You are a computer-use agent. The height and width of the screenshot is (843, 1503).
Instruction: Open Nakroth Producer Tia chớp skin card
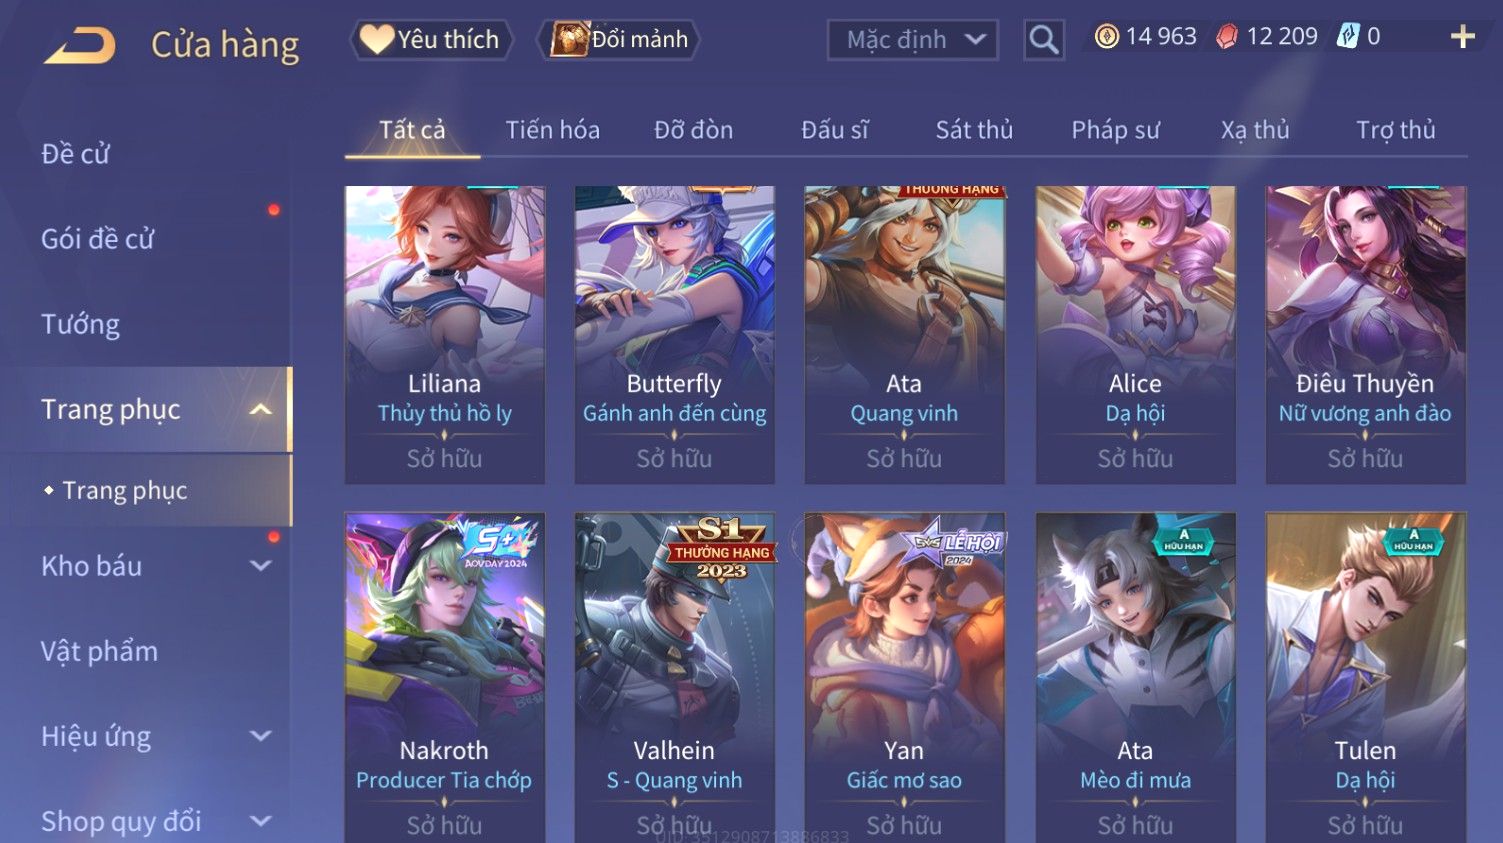coord(445,677)
